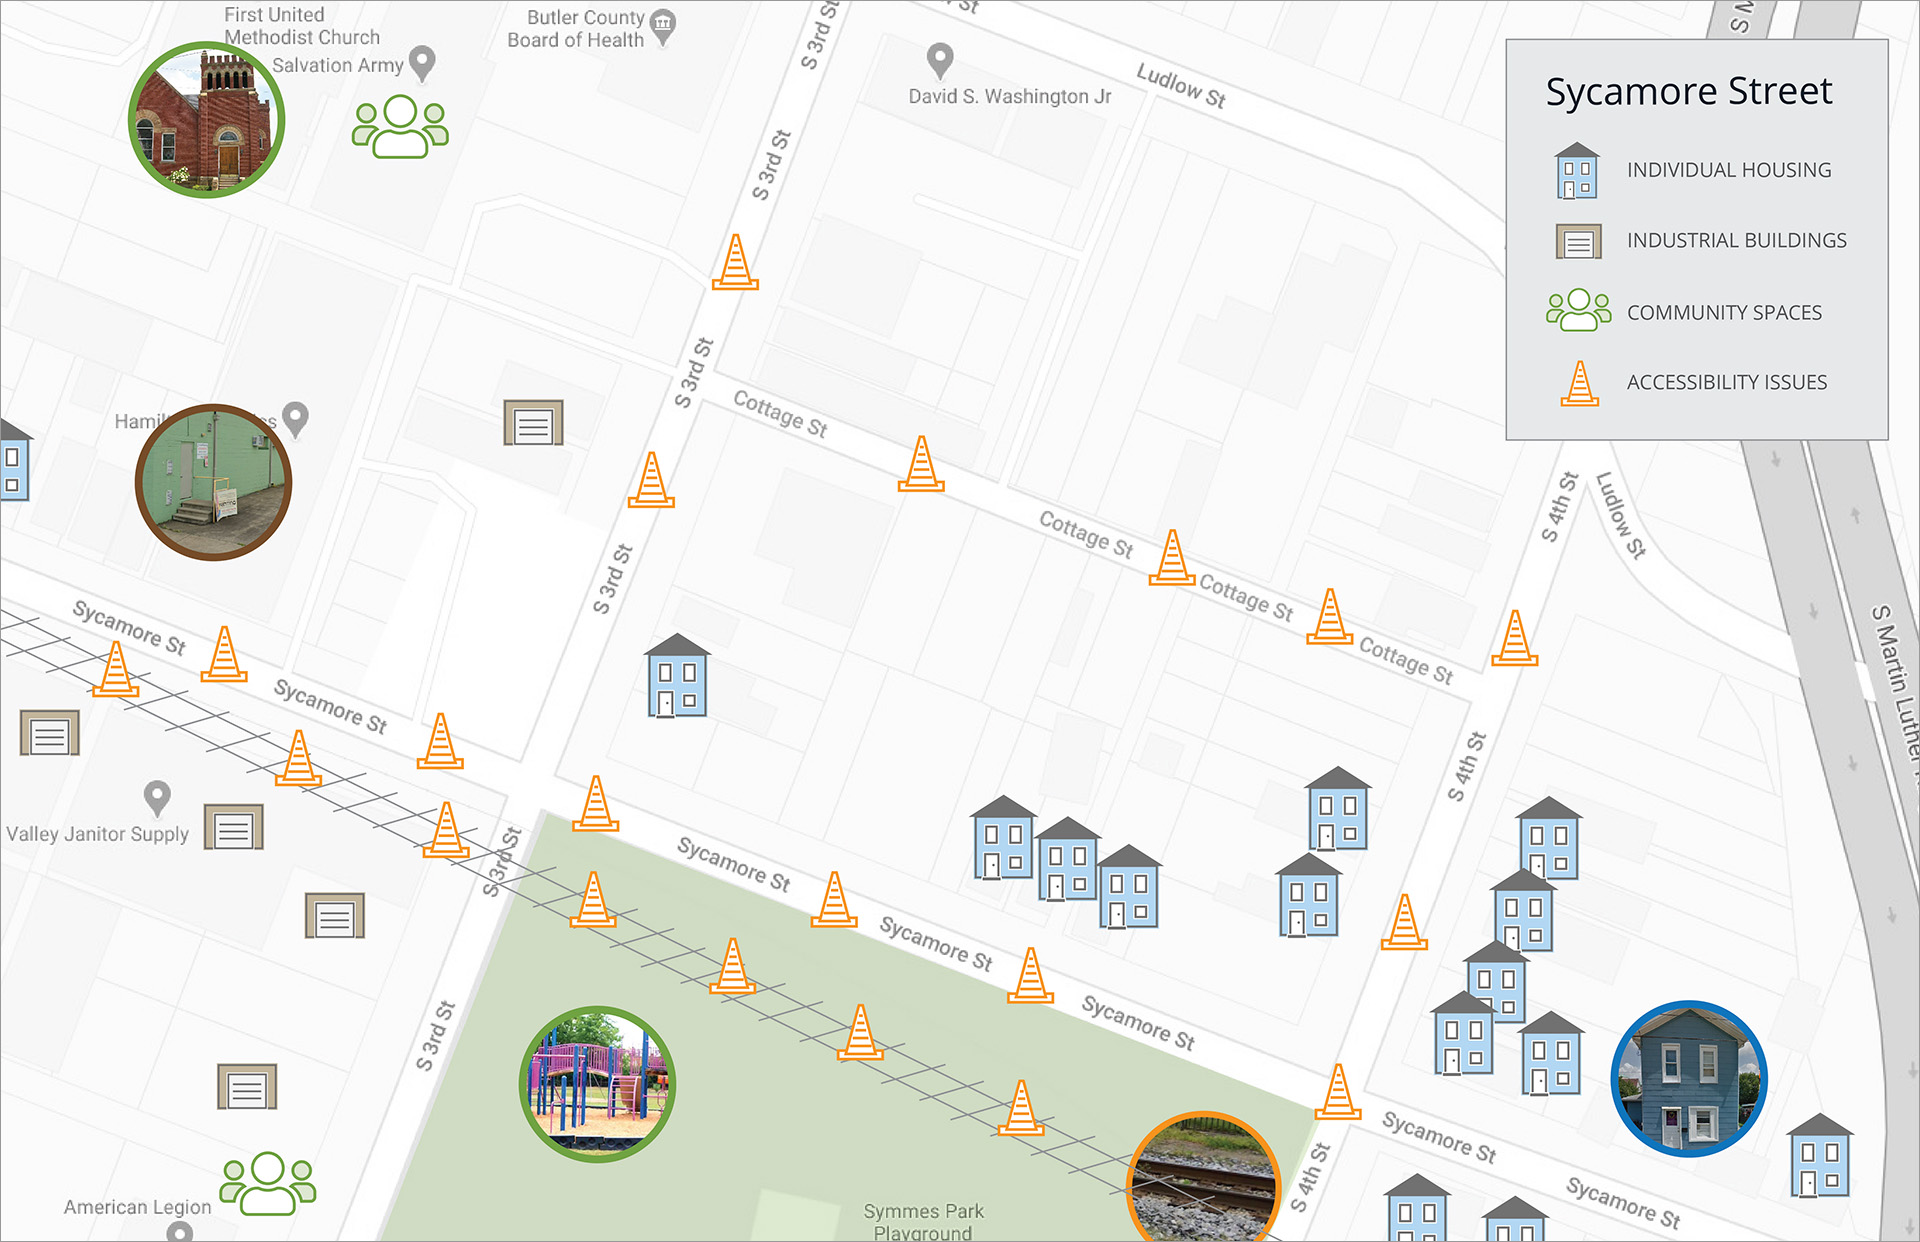Click the lone house icon beside S 3rd St
Image resolution: width=1920 pixels, height=1242 pixels.
pyautogui.click(x=677, y=675)
